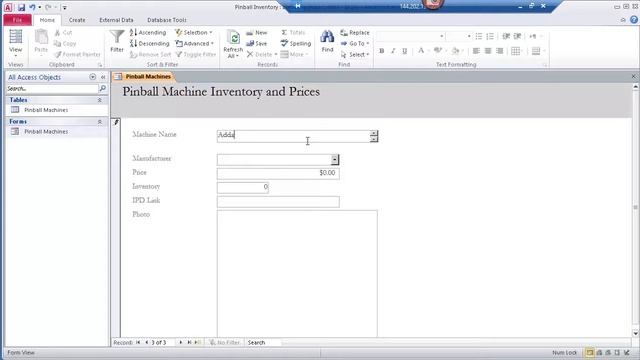
Task: Click the Filter funnel icon
Action: tap(117, 41)
